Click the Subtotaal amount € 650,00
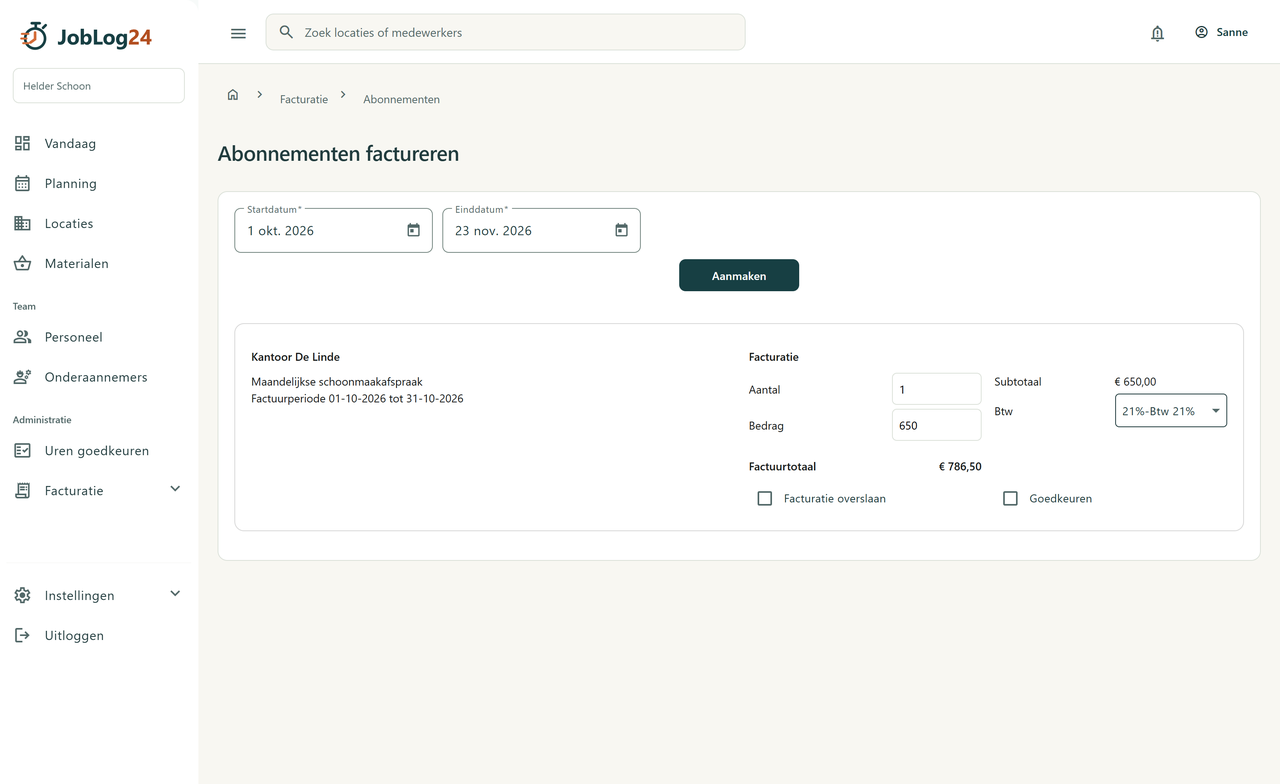The height and width of the screenshot is (784, 1280). [x=1135, y=382]
